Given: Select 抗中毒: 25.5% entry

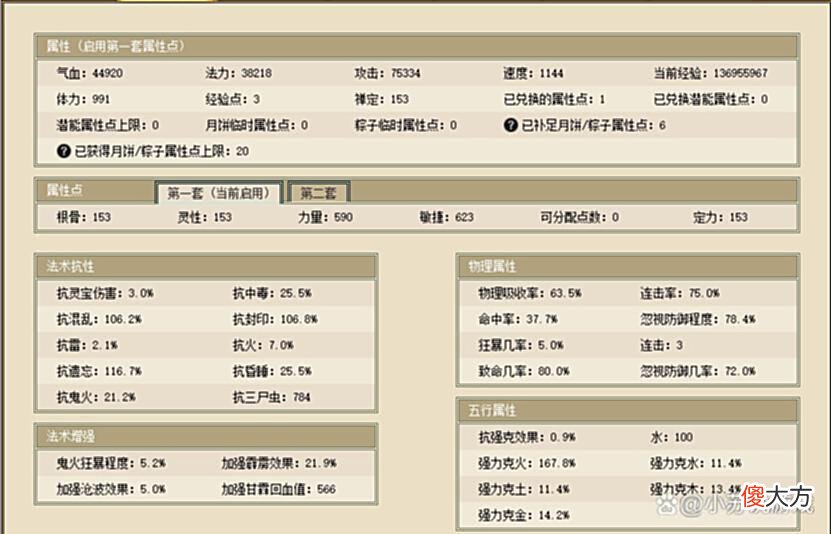Looking at the screenshot, I should pos(272,293).
